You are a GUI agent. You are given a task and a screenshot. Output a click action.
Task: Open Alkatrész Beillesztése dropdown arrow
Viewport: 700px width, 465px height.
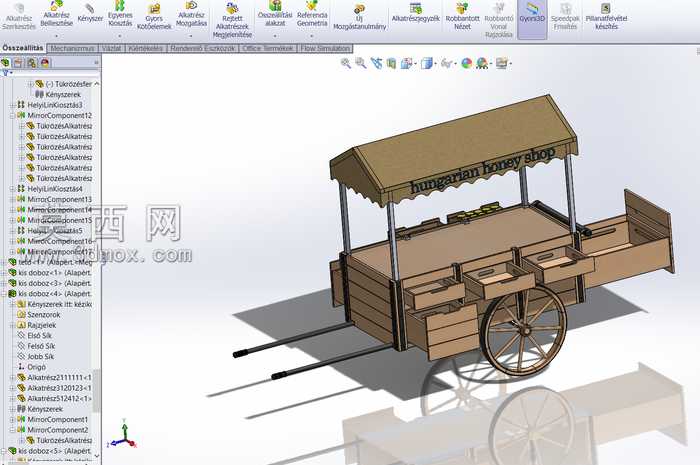coord(56,35)
